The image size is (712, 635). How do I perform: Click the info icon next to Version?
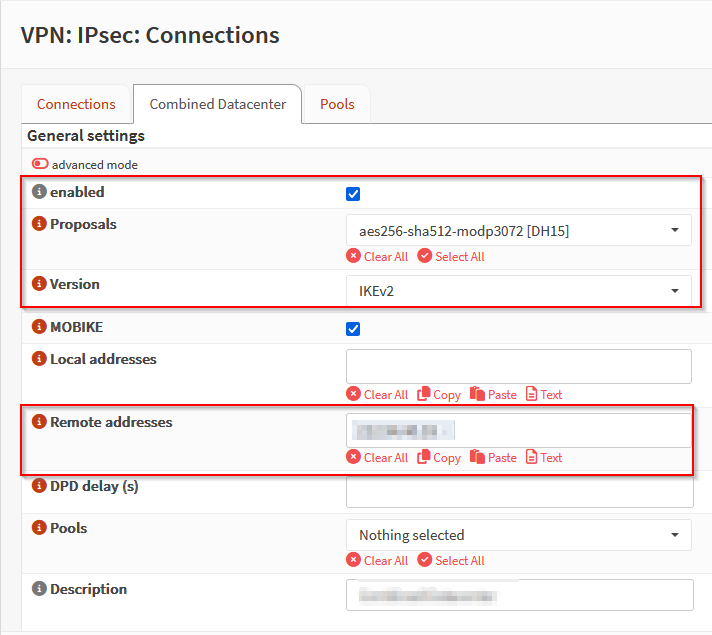pos(39,285)
